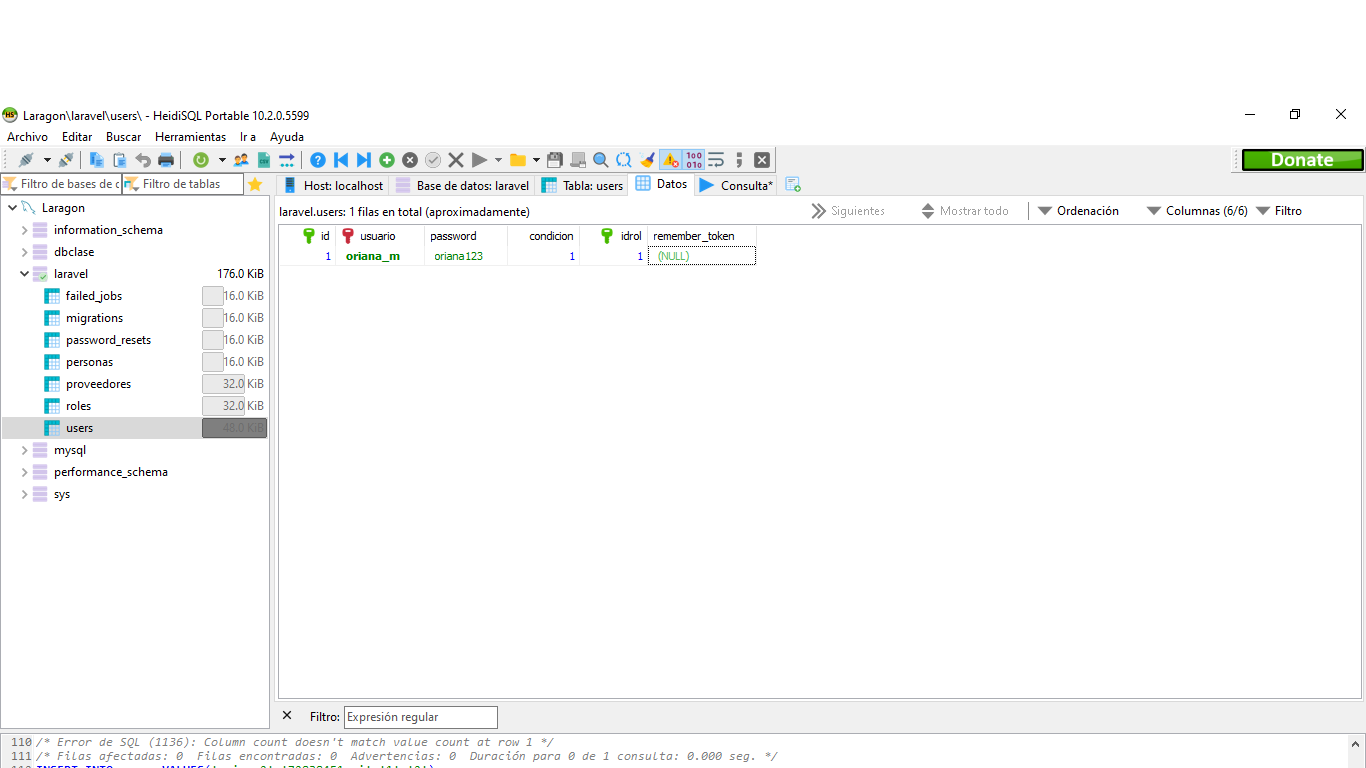Click the Filtro de tablas field

183,184
